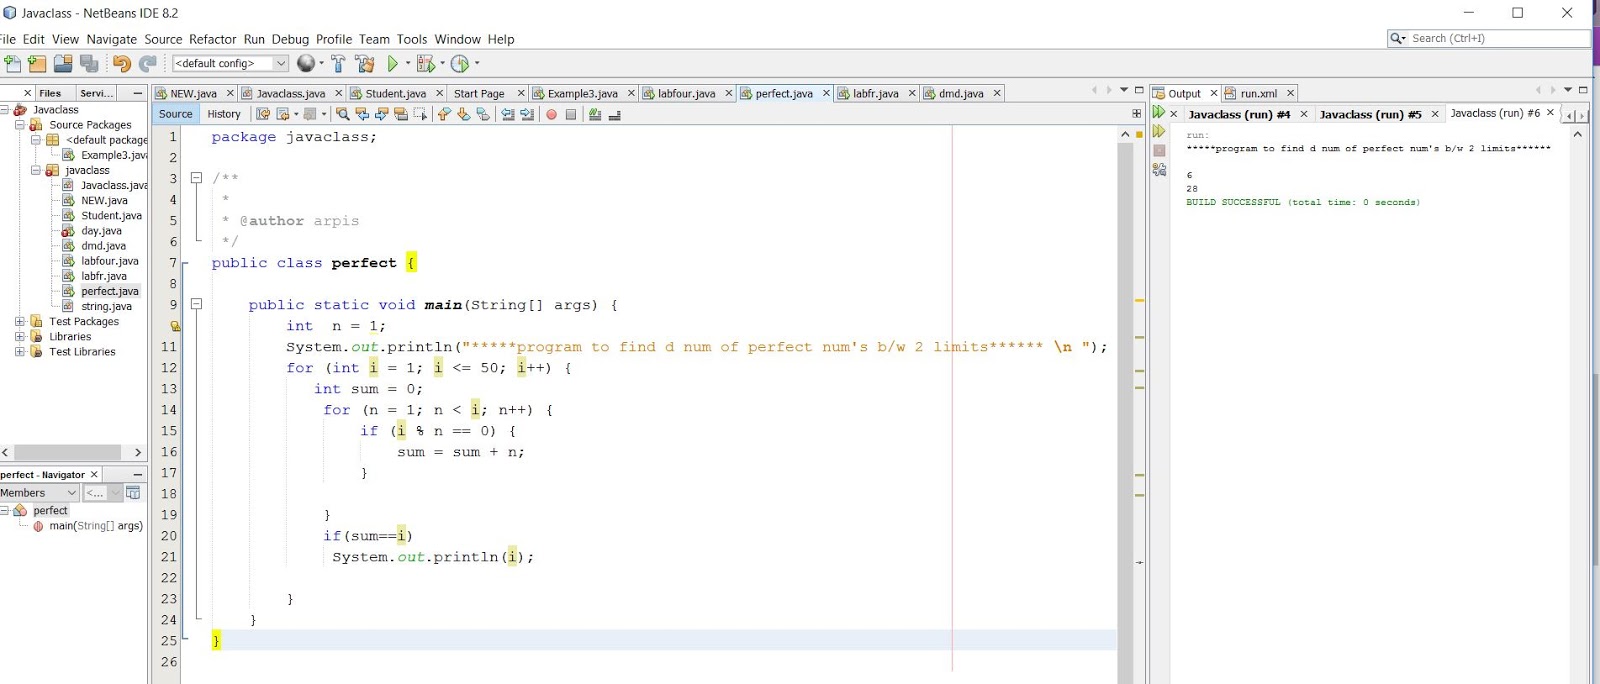Click the Clean and Build icon
The image size is (1600, 684).
[x=365, y=64]
